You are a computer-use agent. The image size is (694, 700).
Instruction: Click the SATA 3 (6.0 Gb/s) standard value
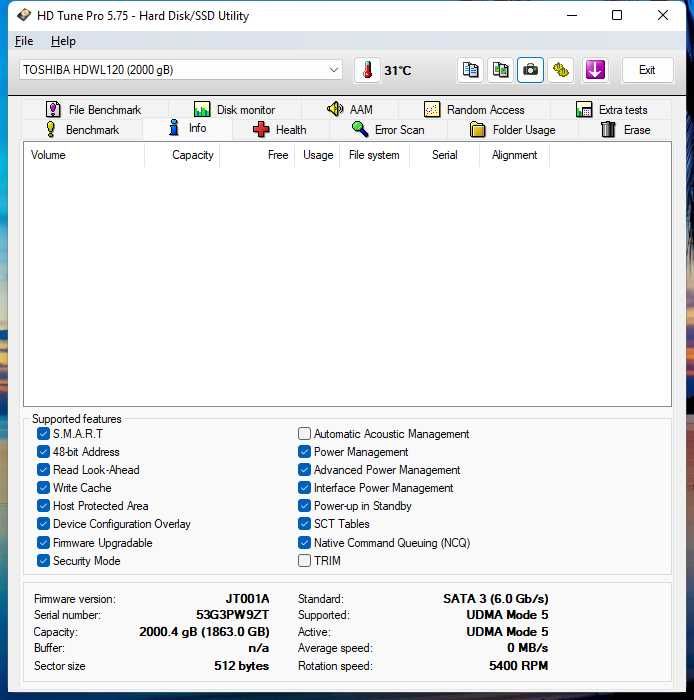point(496,599)
